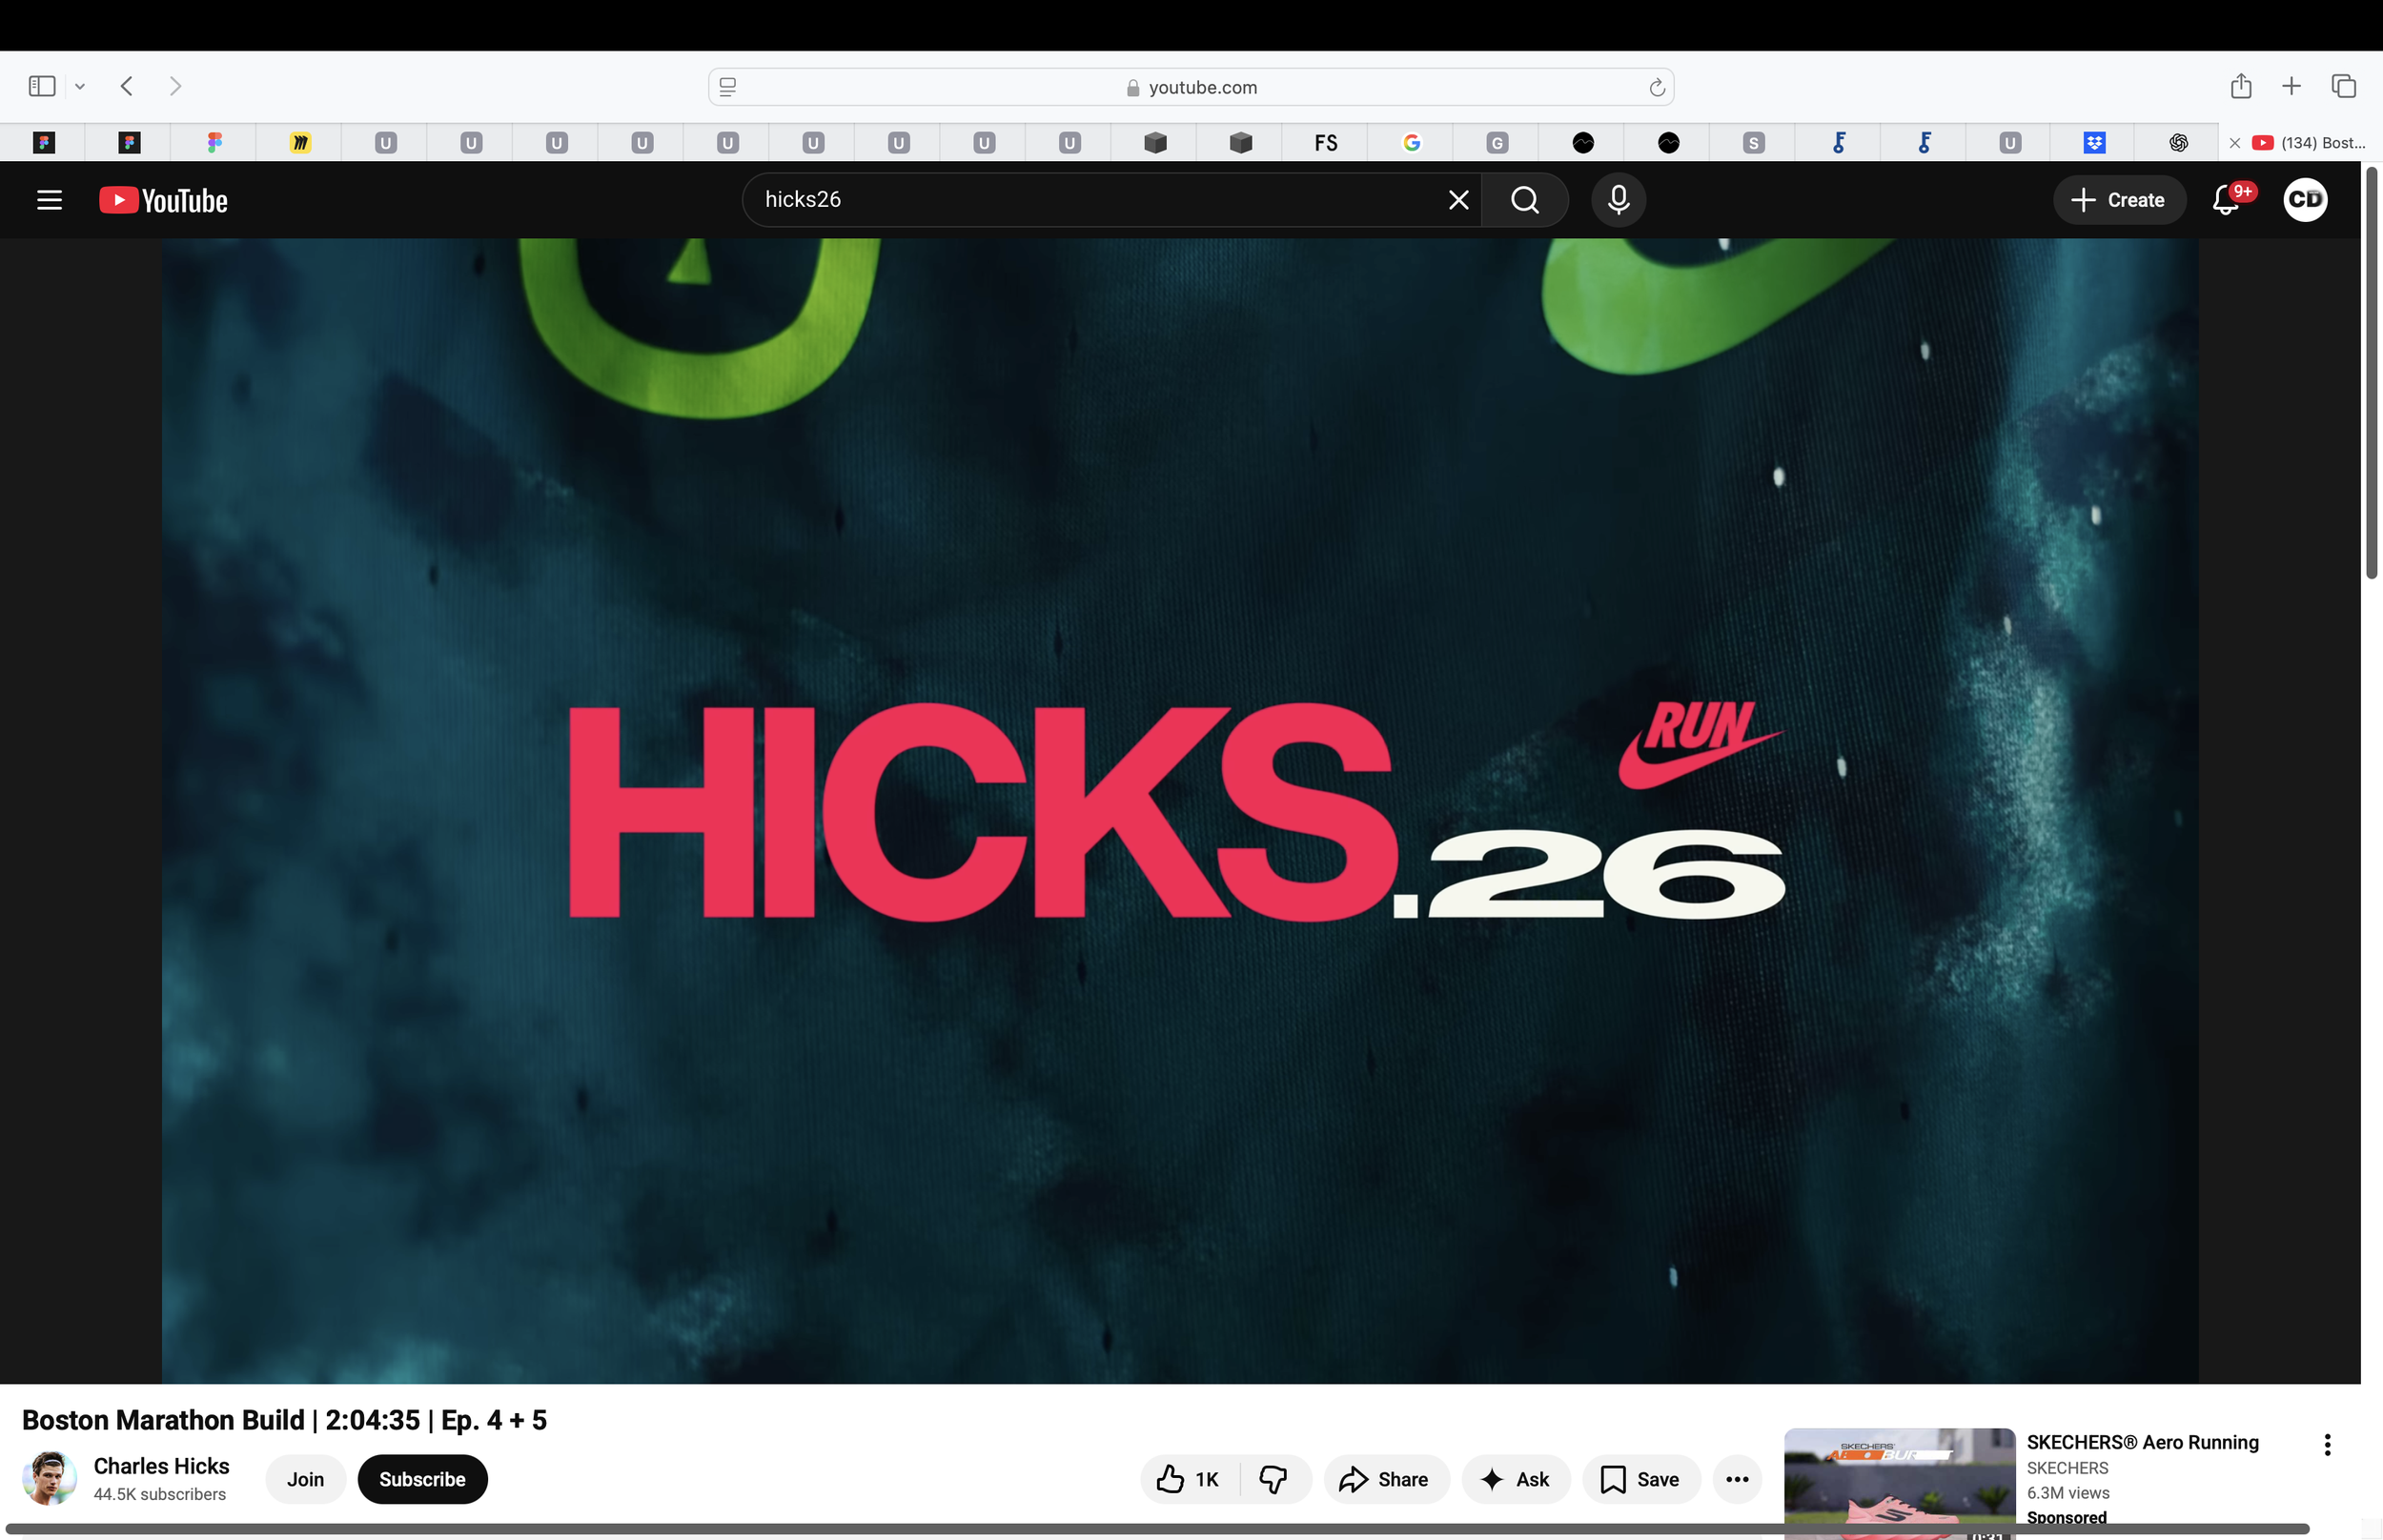The image size is (2383, 1540).
Task: Search with your voice microphone
Action: (1619, 200)
